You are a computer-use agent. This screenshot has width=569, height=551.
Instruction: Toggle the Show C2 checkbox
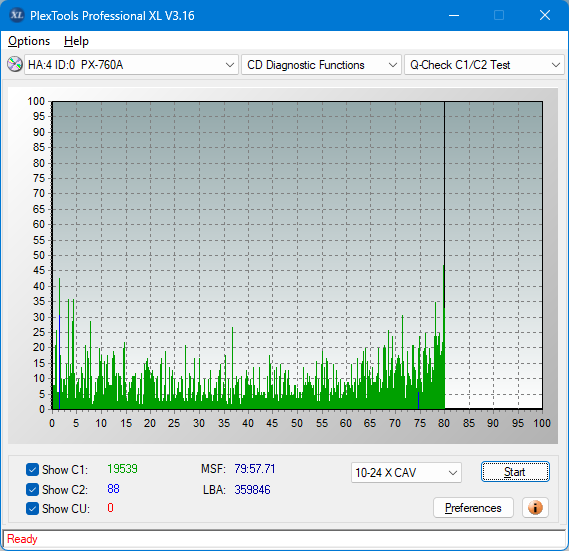[32, 489]
